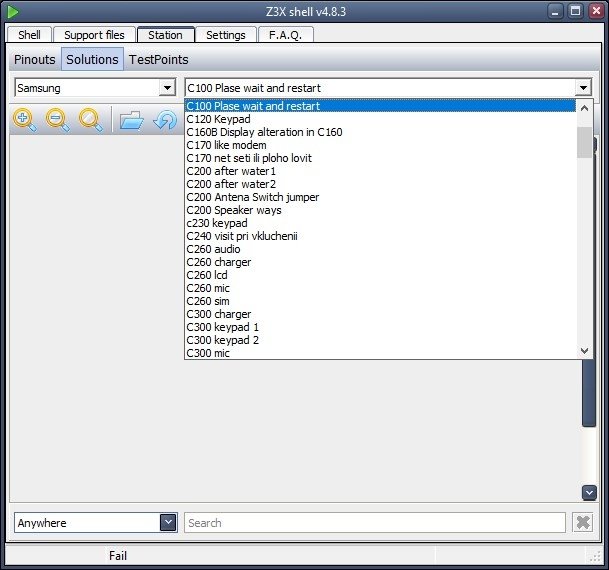Screen dimensions: 609x570
Task: Select 'C260 charger' solution
Action: click(380, 262)
